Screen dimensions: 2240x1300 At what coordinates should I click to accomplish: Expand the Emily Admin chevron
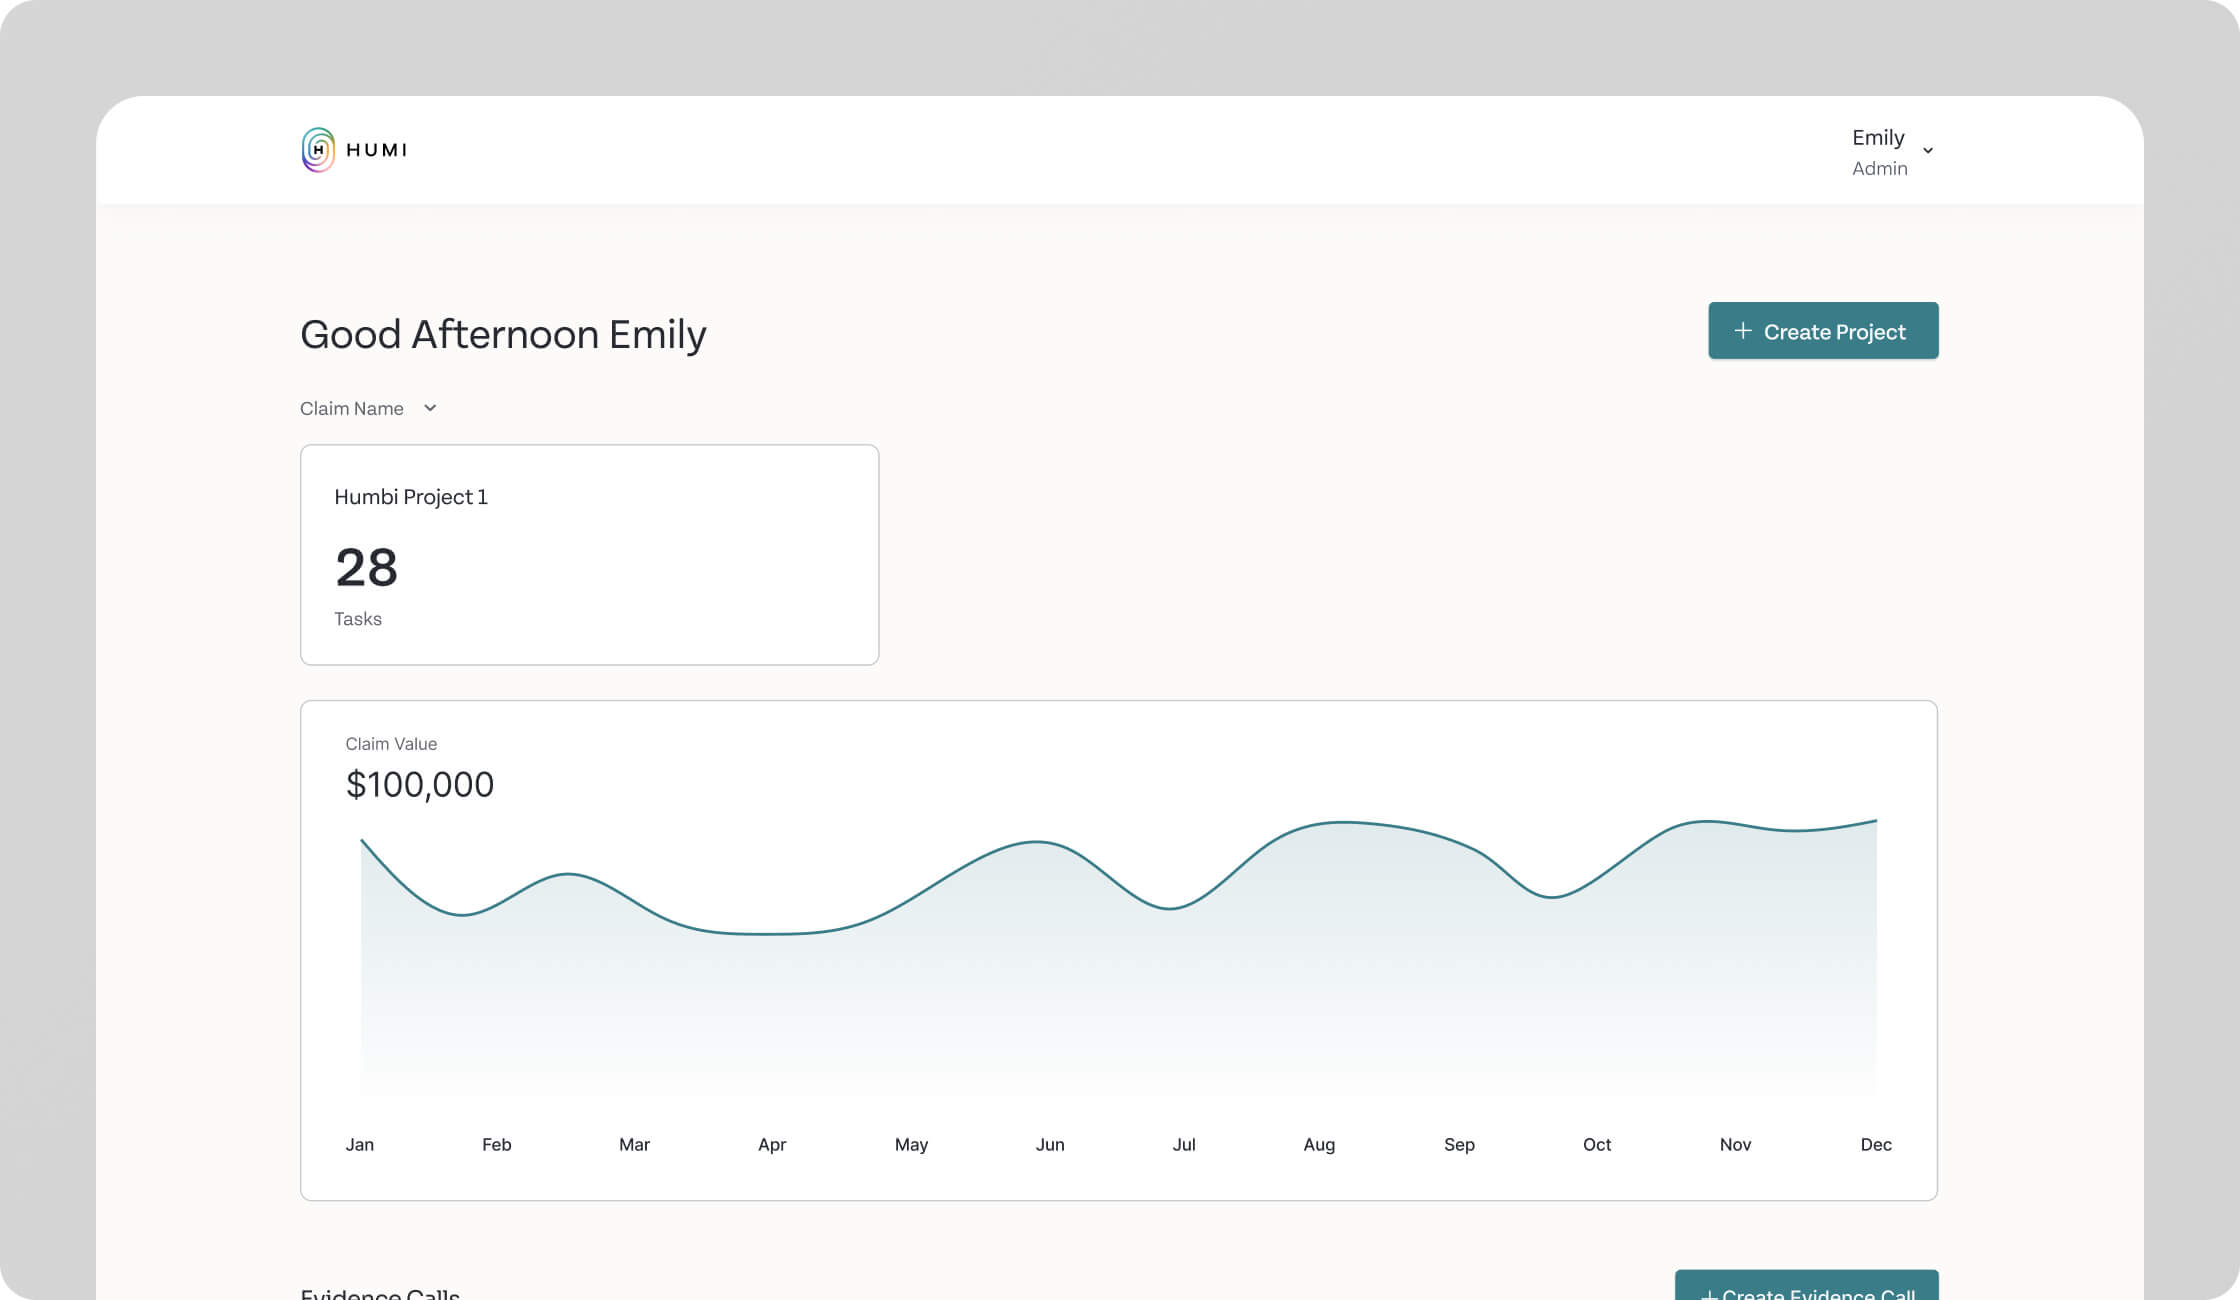pos(1928,151)
